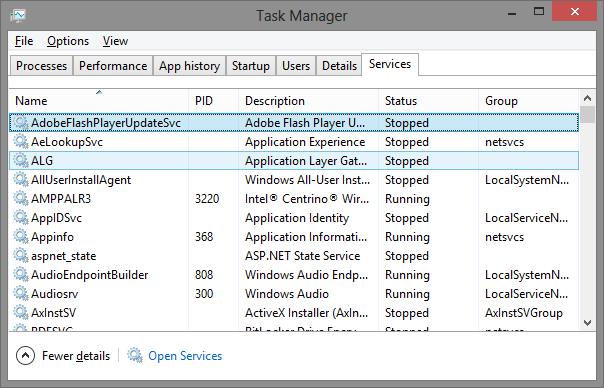This screenshot has height=388, width=604.
Task: Click the gear icon beside aspnet_state
Action: 21,256
